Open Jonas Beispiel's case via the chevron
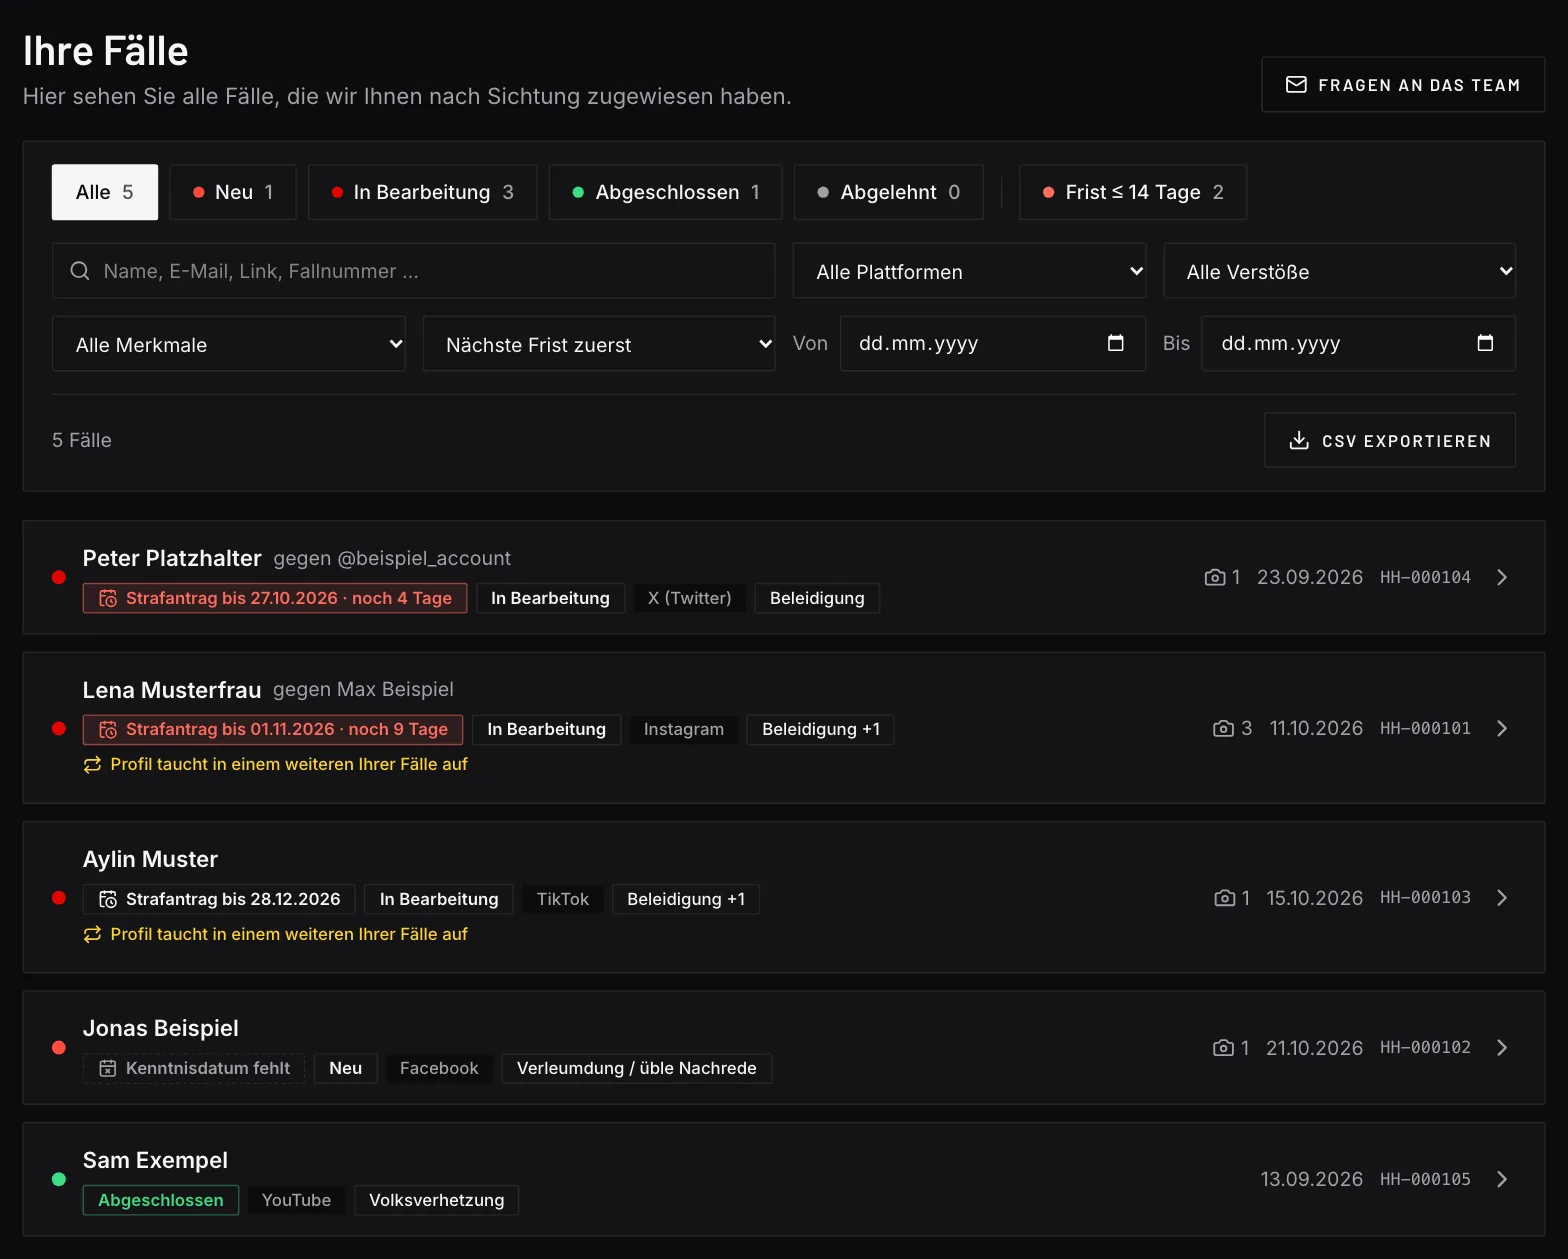Viewport: 1568px width, 1259px height. tap(1502, 1048)
